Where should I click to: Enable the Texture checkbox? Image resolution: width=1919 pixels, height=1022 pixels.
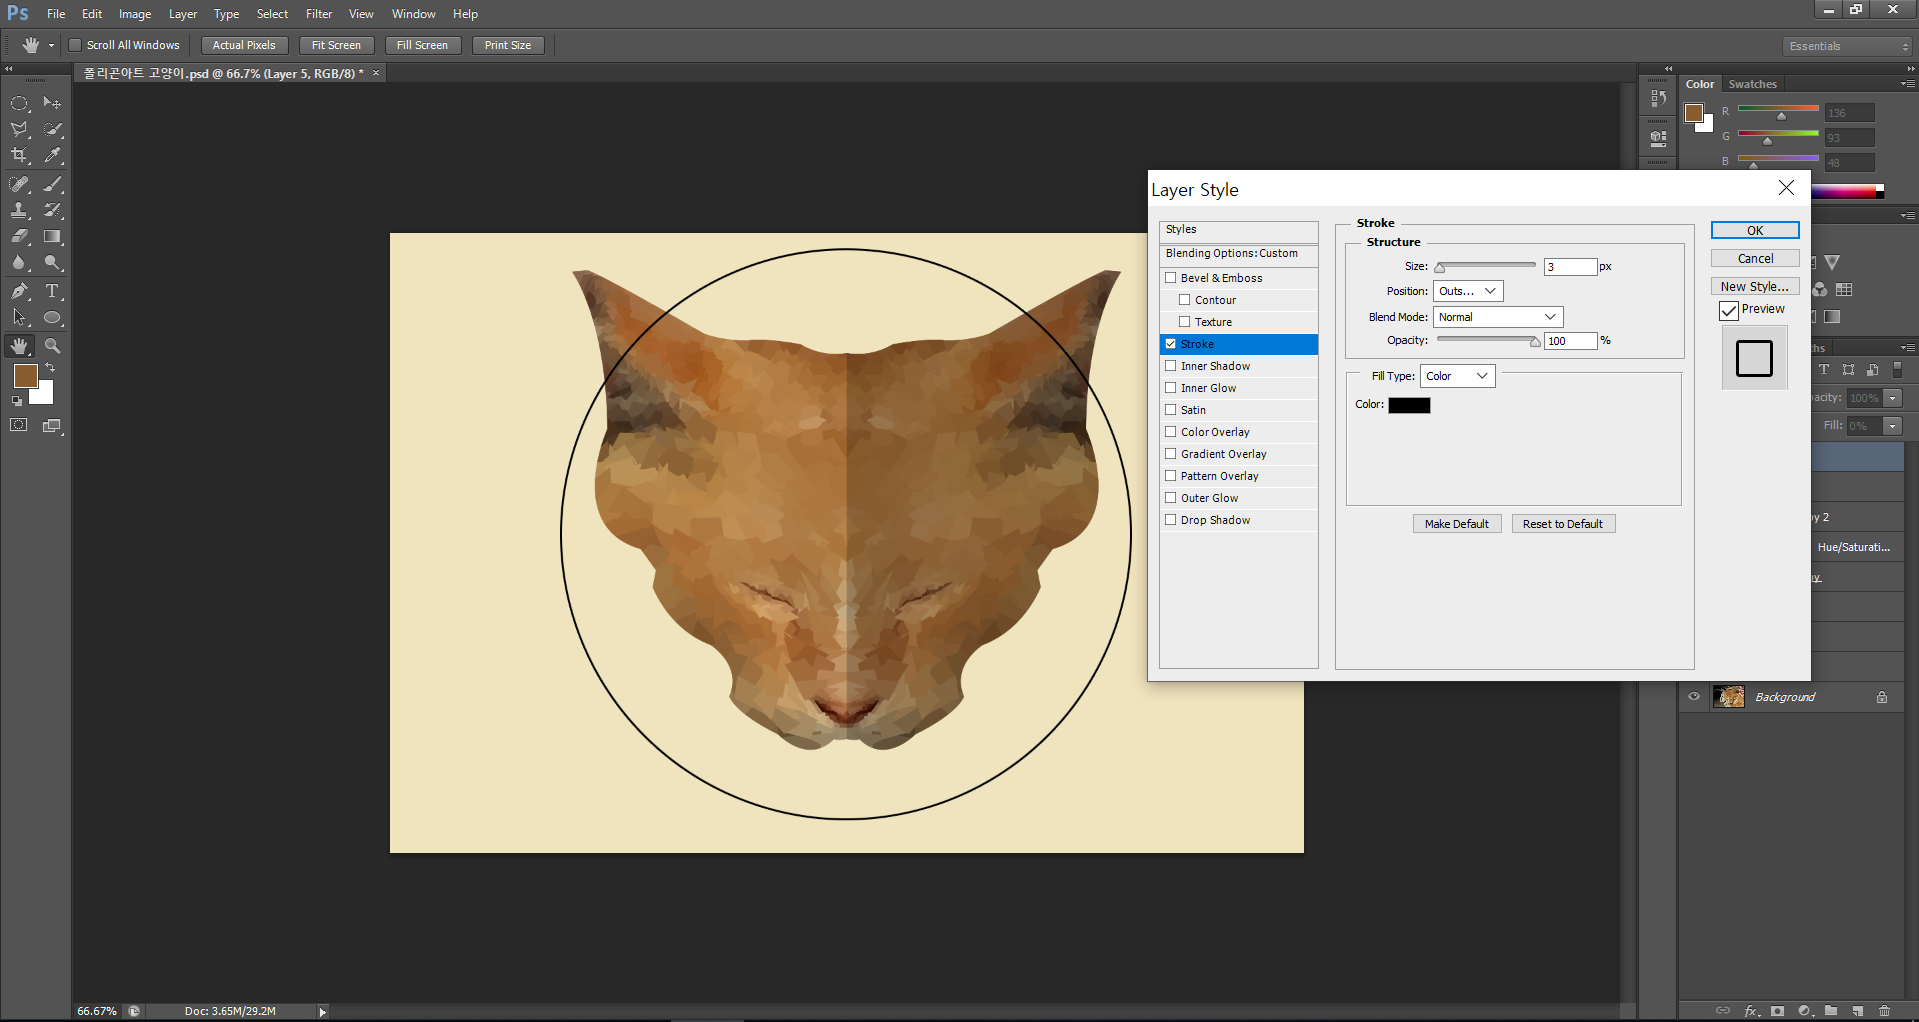[1184, 322]
